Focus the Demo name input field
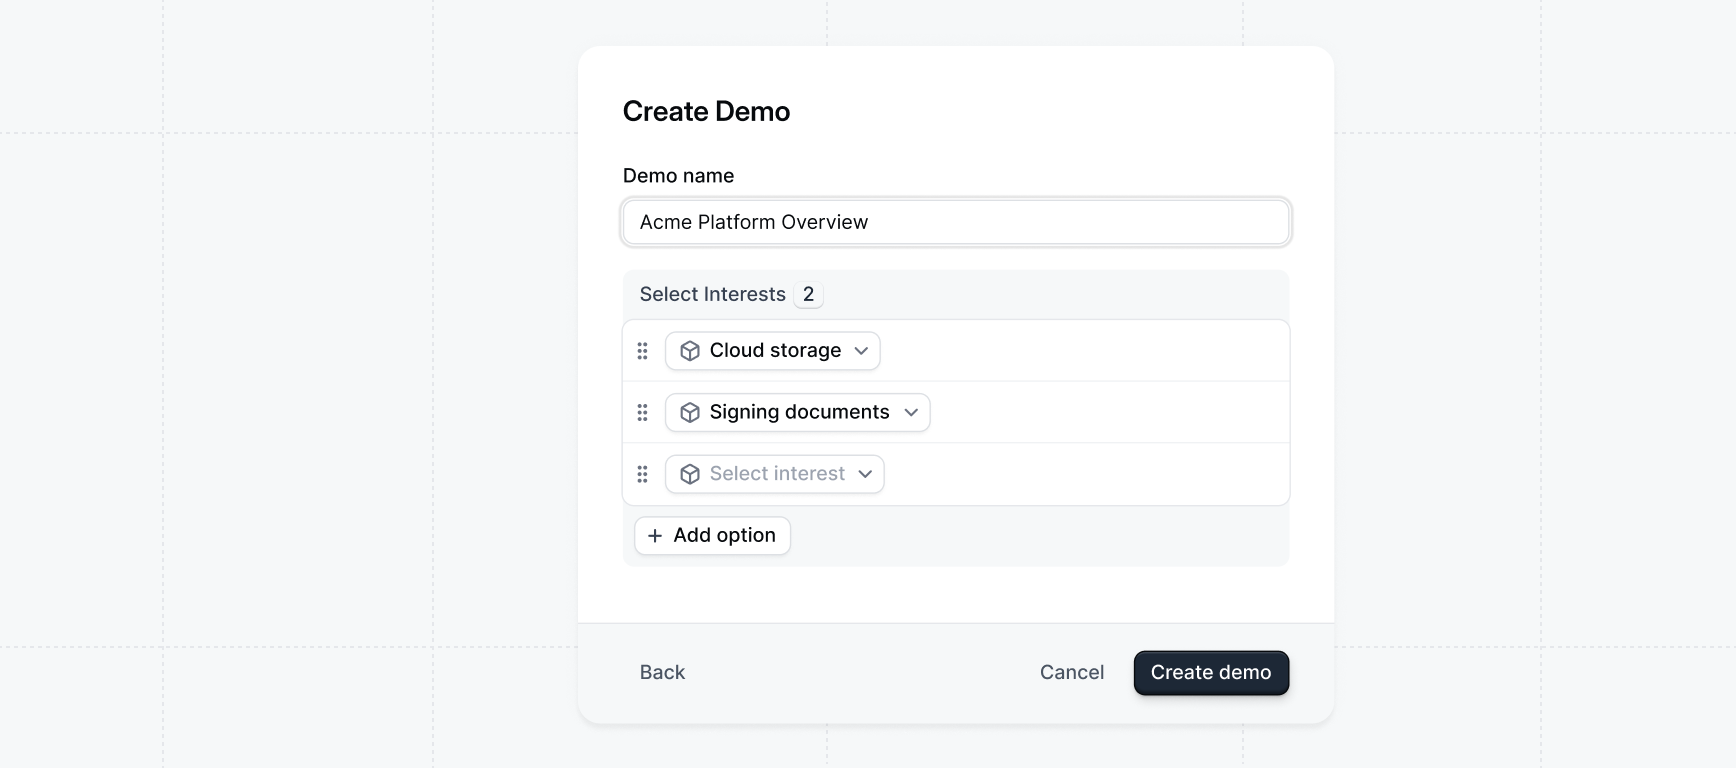This screenshot has width=1736, height=768. pos(956,222)
